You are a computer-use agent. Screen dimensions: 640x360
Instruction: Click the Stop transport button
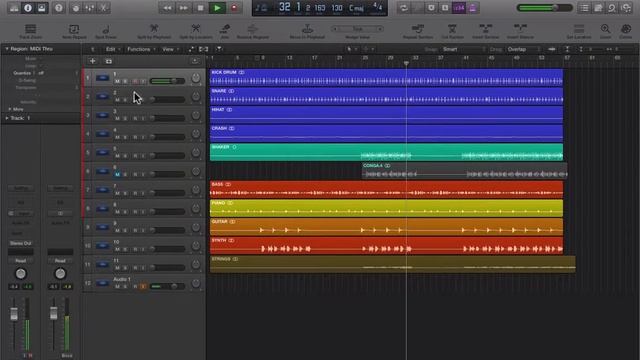click(x=200, y=8)
